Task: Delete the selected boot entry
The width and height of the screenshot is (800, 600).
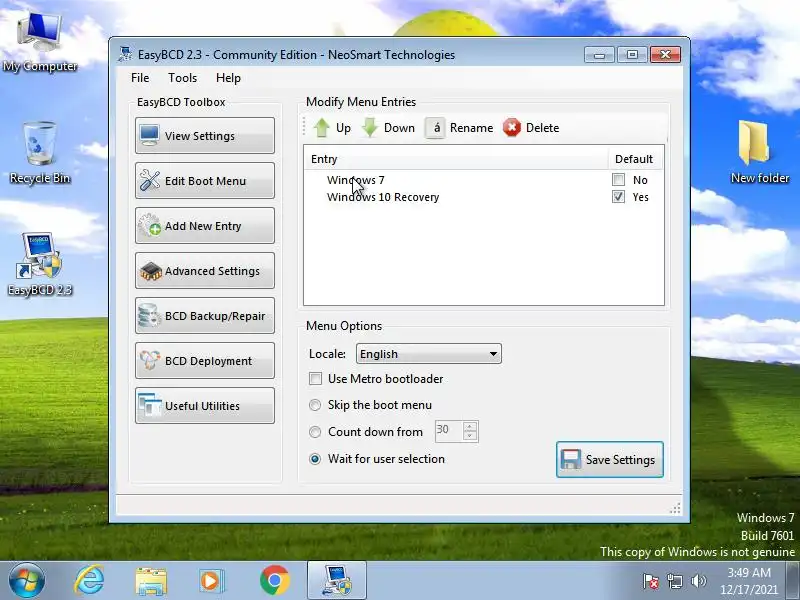Action: coord(531,128)
